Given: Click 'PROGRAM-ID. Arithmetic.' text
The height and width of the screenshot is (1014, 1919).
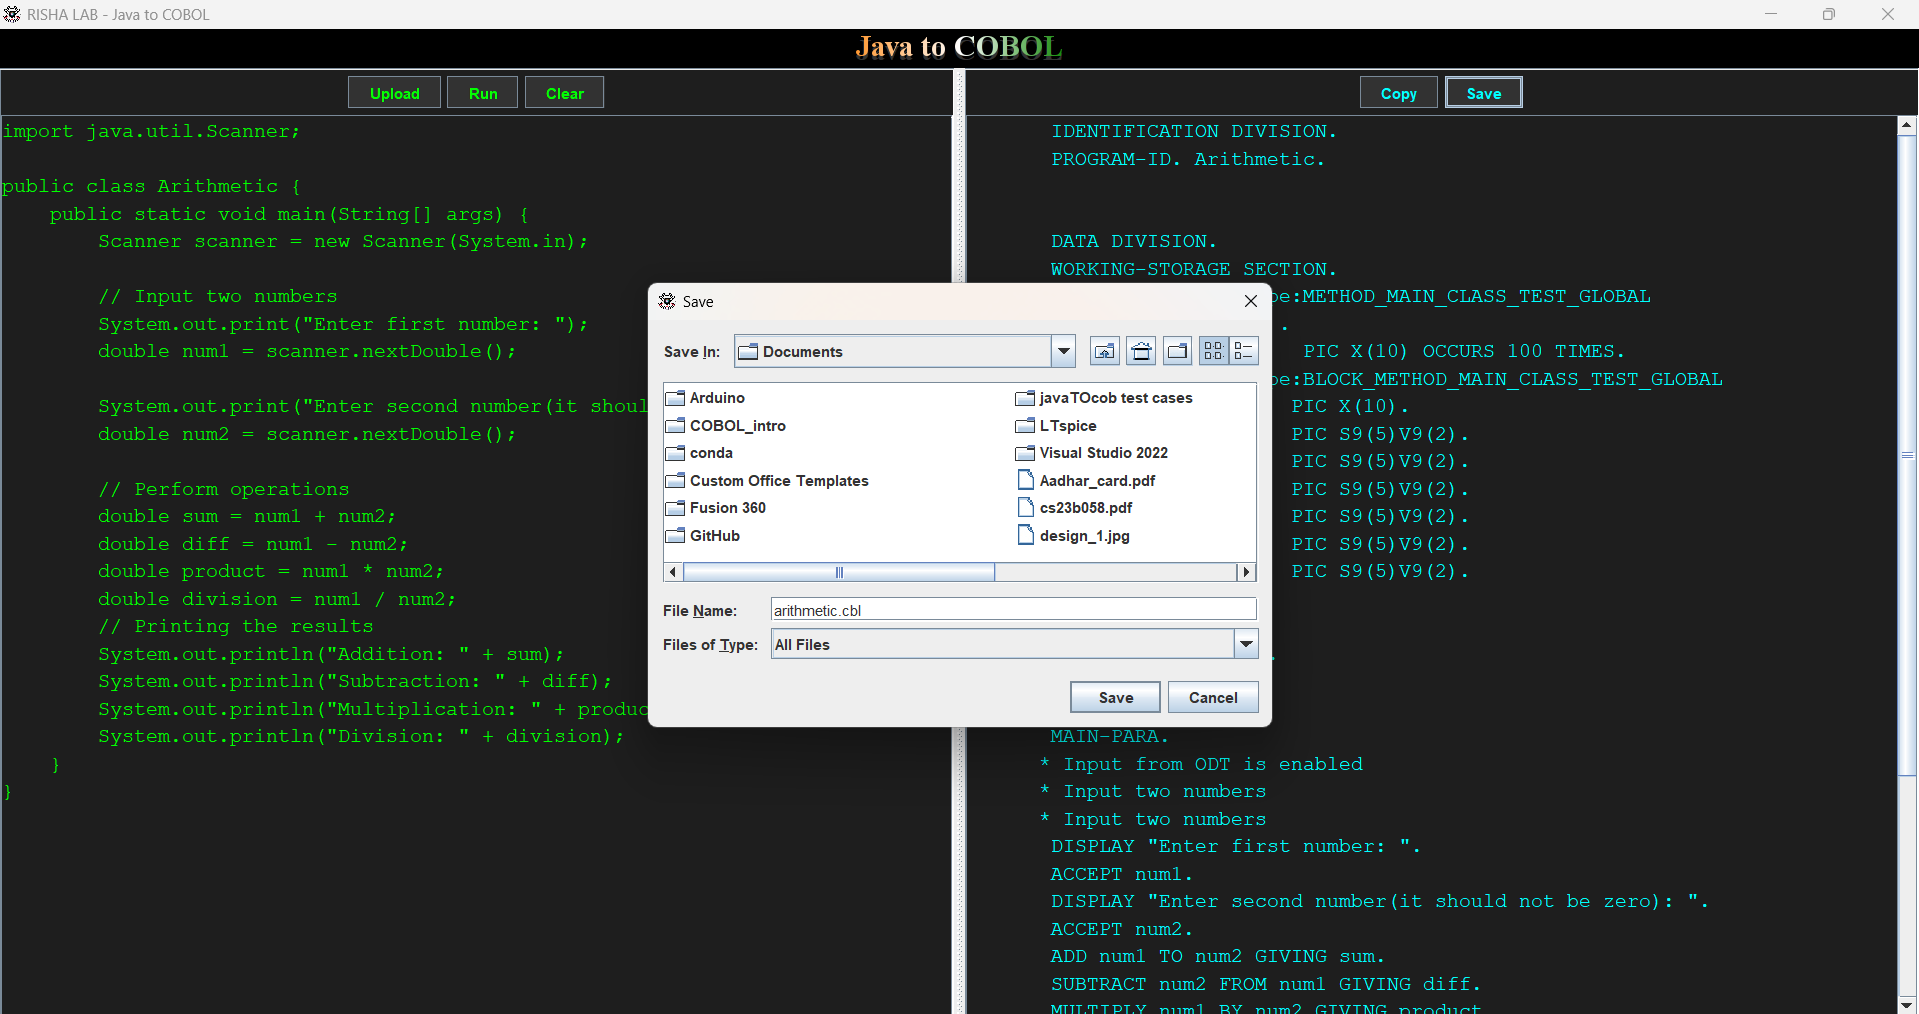Looking at the screenshot, I should point(1187,159).
